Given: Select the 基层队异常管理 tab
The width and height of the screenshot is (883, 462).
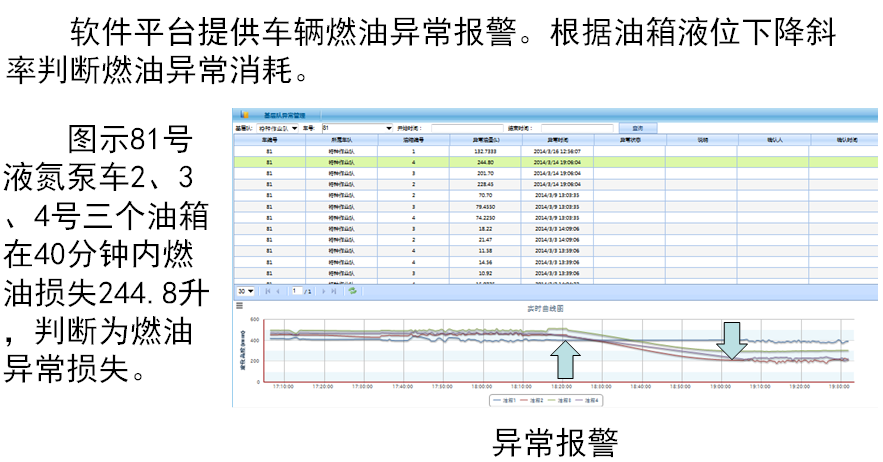Looking at the screenshot, I should (x=282, y=116).
